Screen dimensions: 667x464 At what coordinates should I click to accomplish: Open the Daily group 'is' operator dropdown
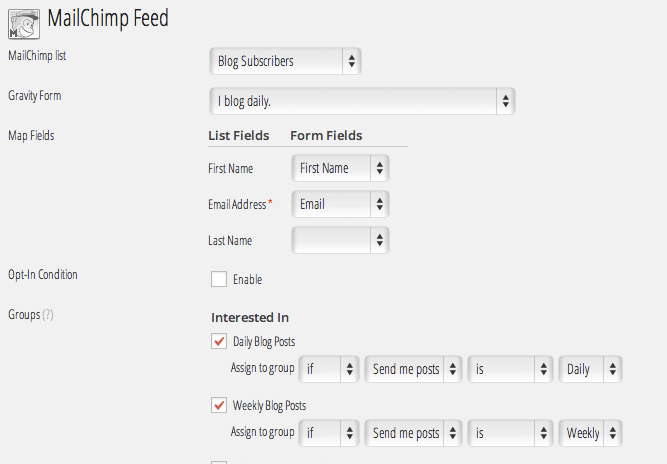(x=510, y=369)
